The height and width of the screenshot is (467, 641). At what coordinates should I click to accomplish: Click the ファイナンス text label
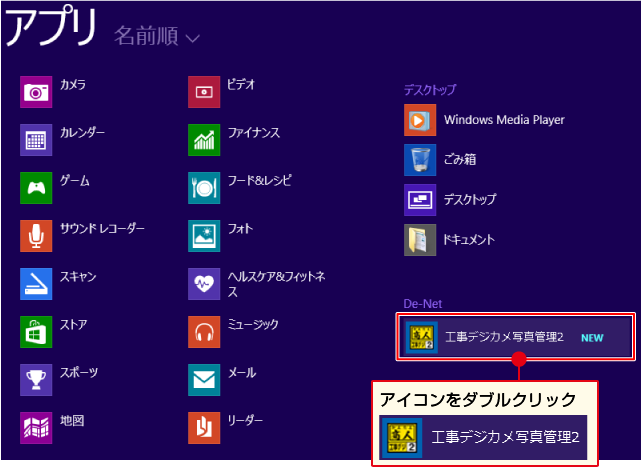tap(254, 132)
